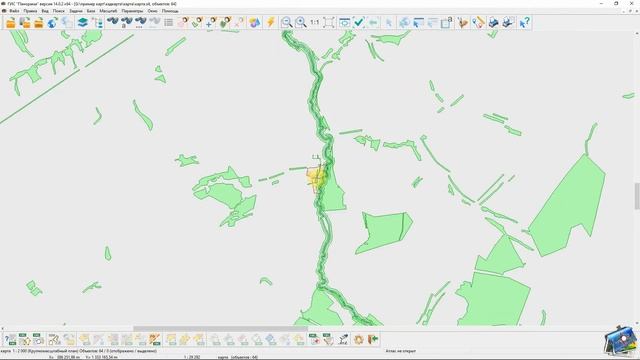
Task: Click the fit whole map frame icon
Action: 329,22
